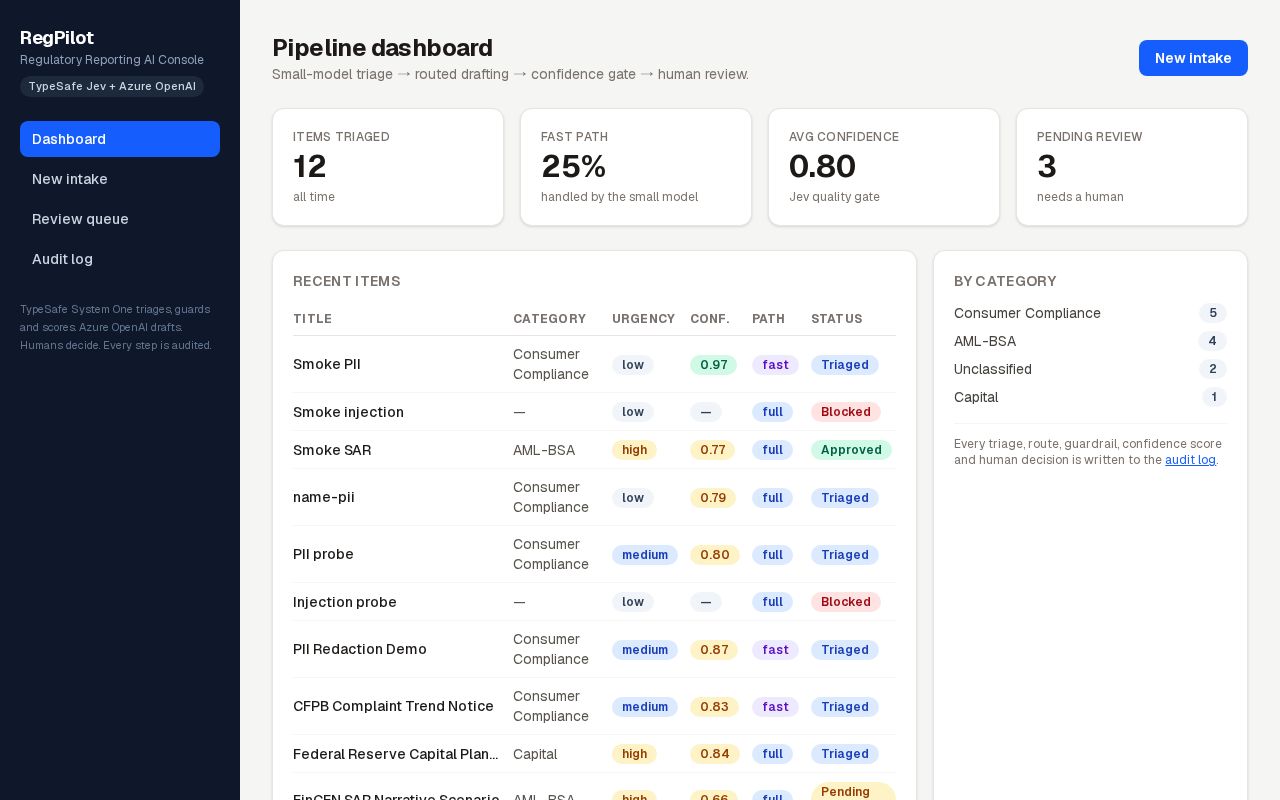Click the Conf. column header

(x=710, y=319)
